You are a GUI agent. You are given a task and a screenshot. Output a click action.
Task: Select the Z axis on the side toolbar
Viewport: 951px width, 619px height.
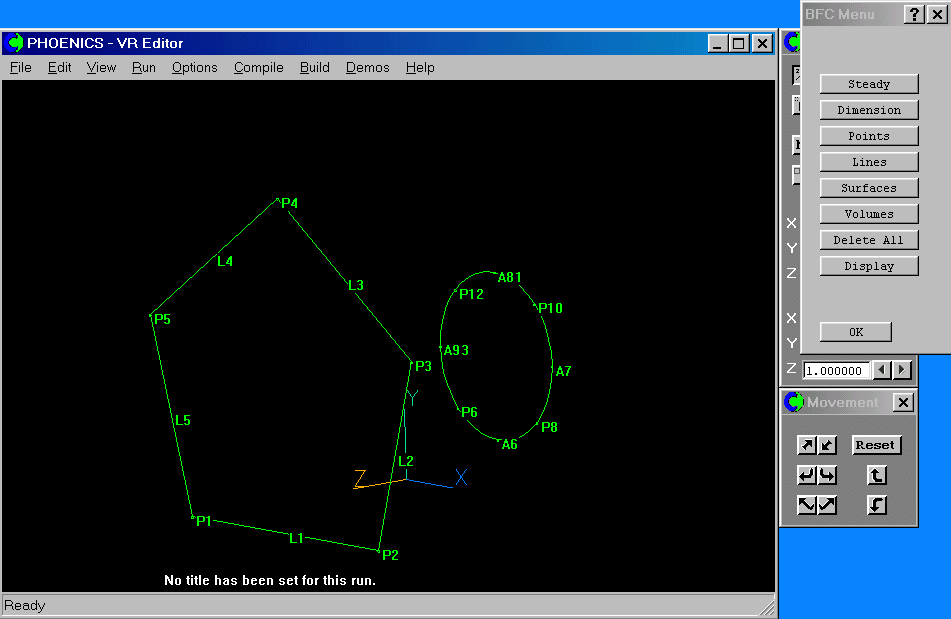point(791,273)
